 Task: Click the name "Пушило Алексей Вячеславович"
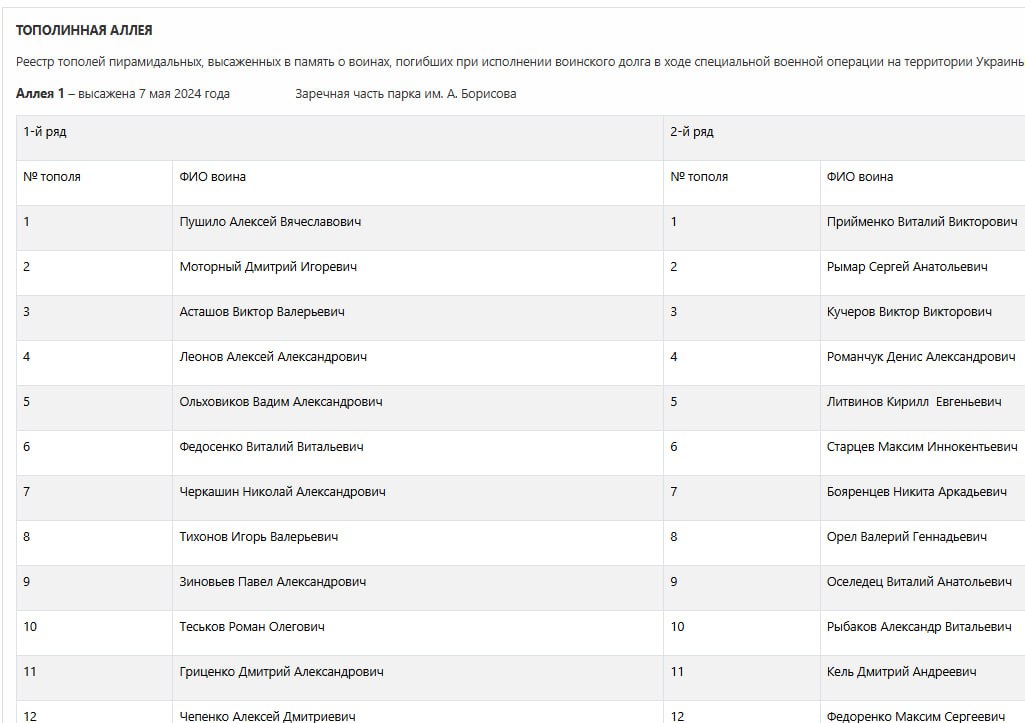[x=270, y=222]
